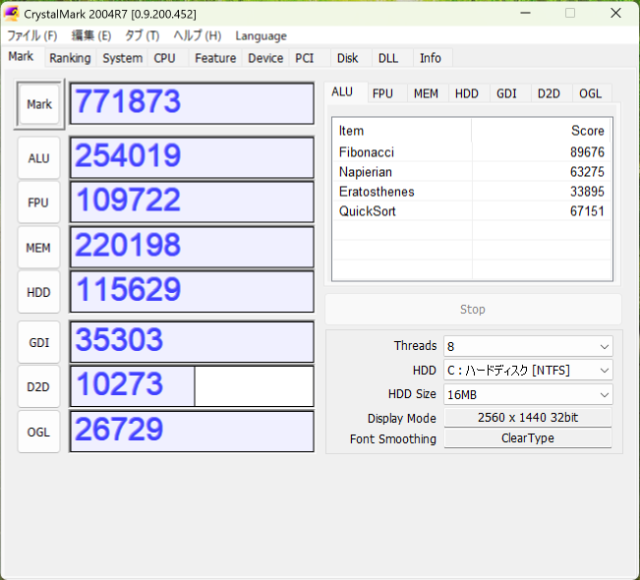Open the ファイル (F) menu
The width and height of the screenshot is (640, 580).
[32, 36]
